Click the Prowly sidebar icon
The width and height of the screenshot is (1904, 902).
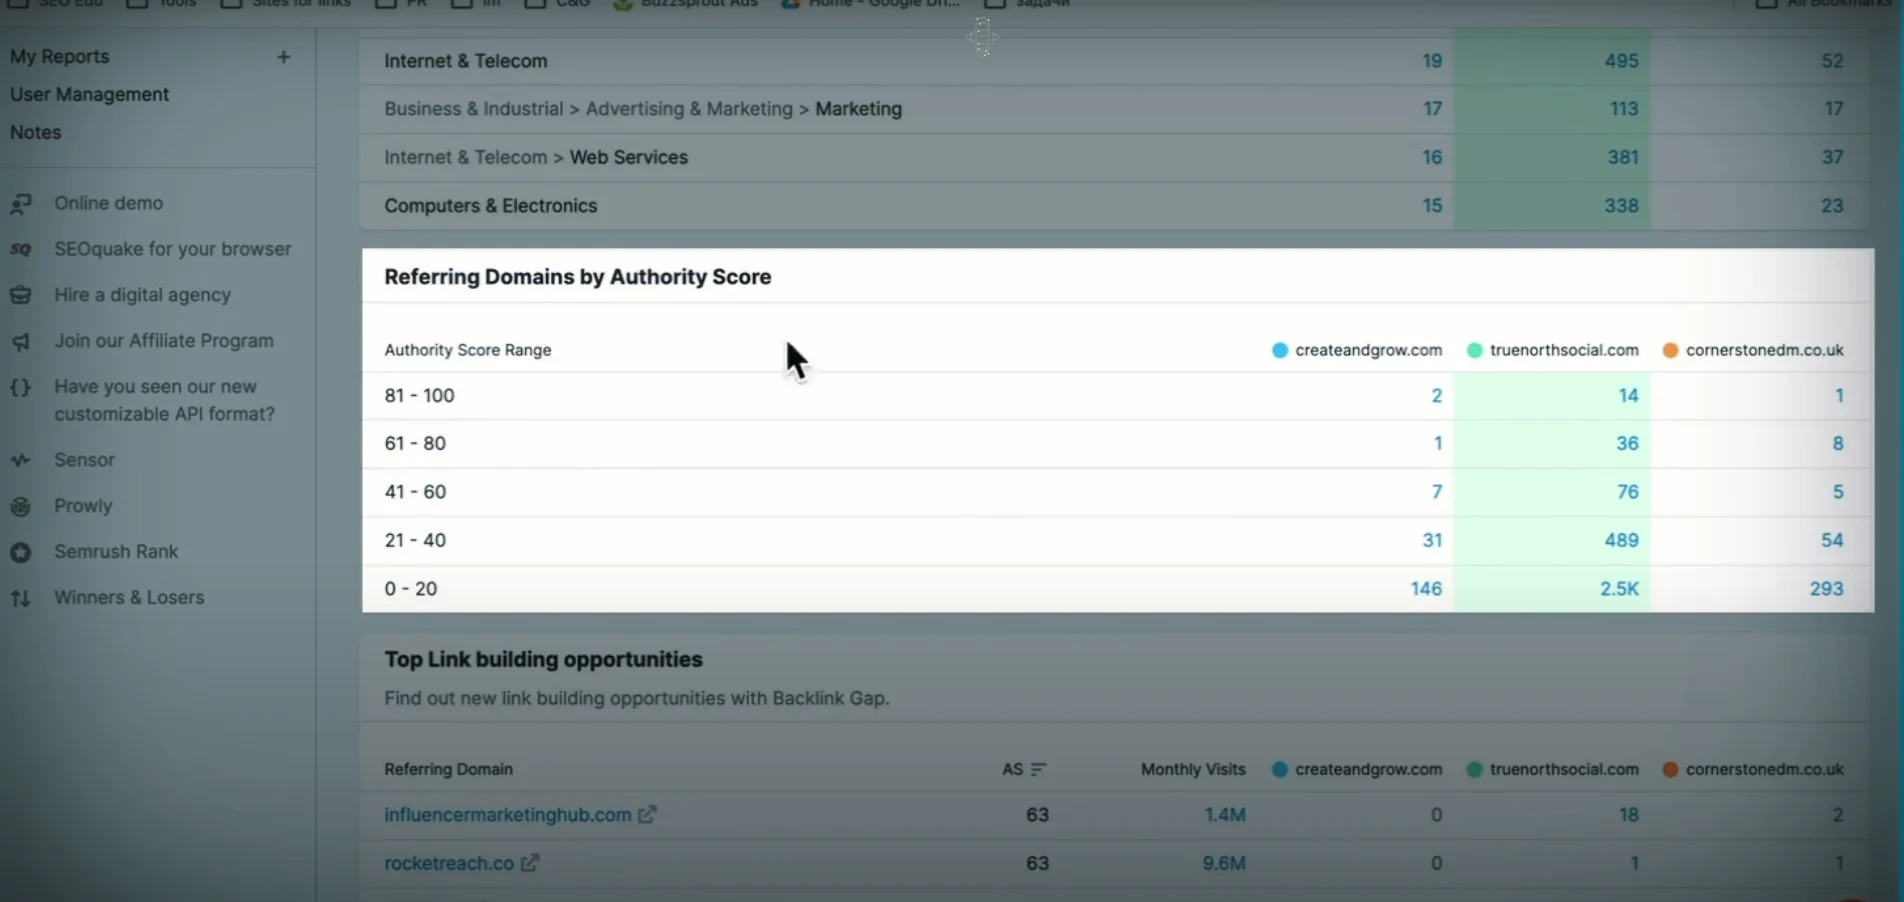(x=21, y=506)
